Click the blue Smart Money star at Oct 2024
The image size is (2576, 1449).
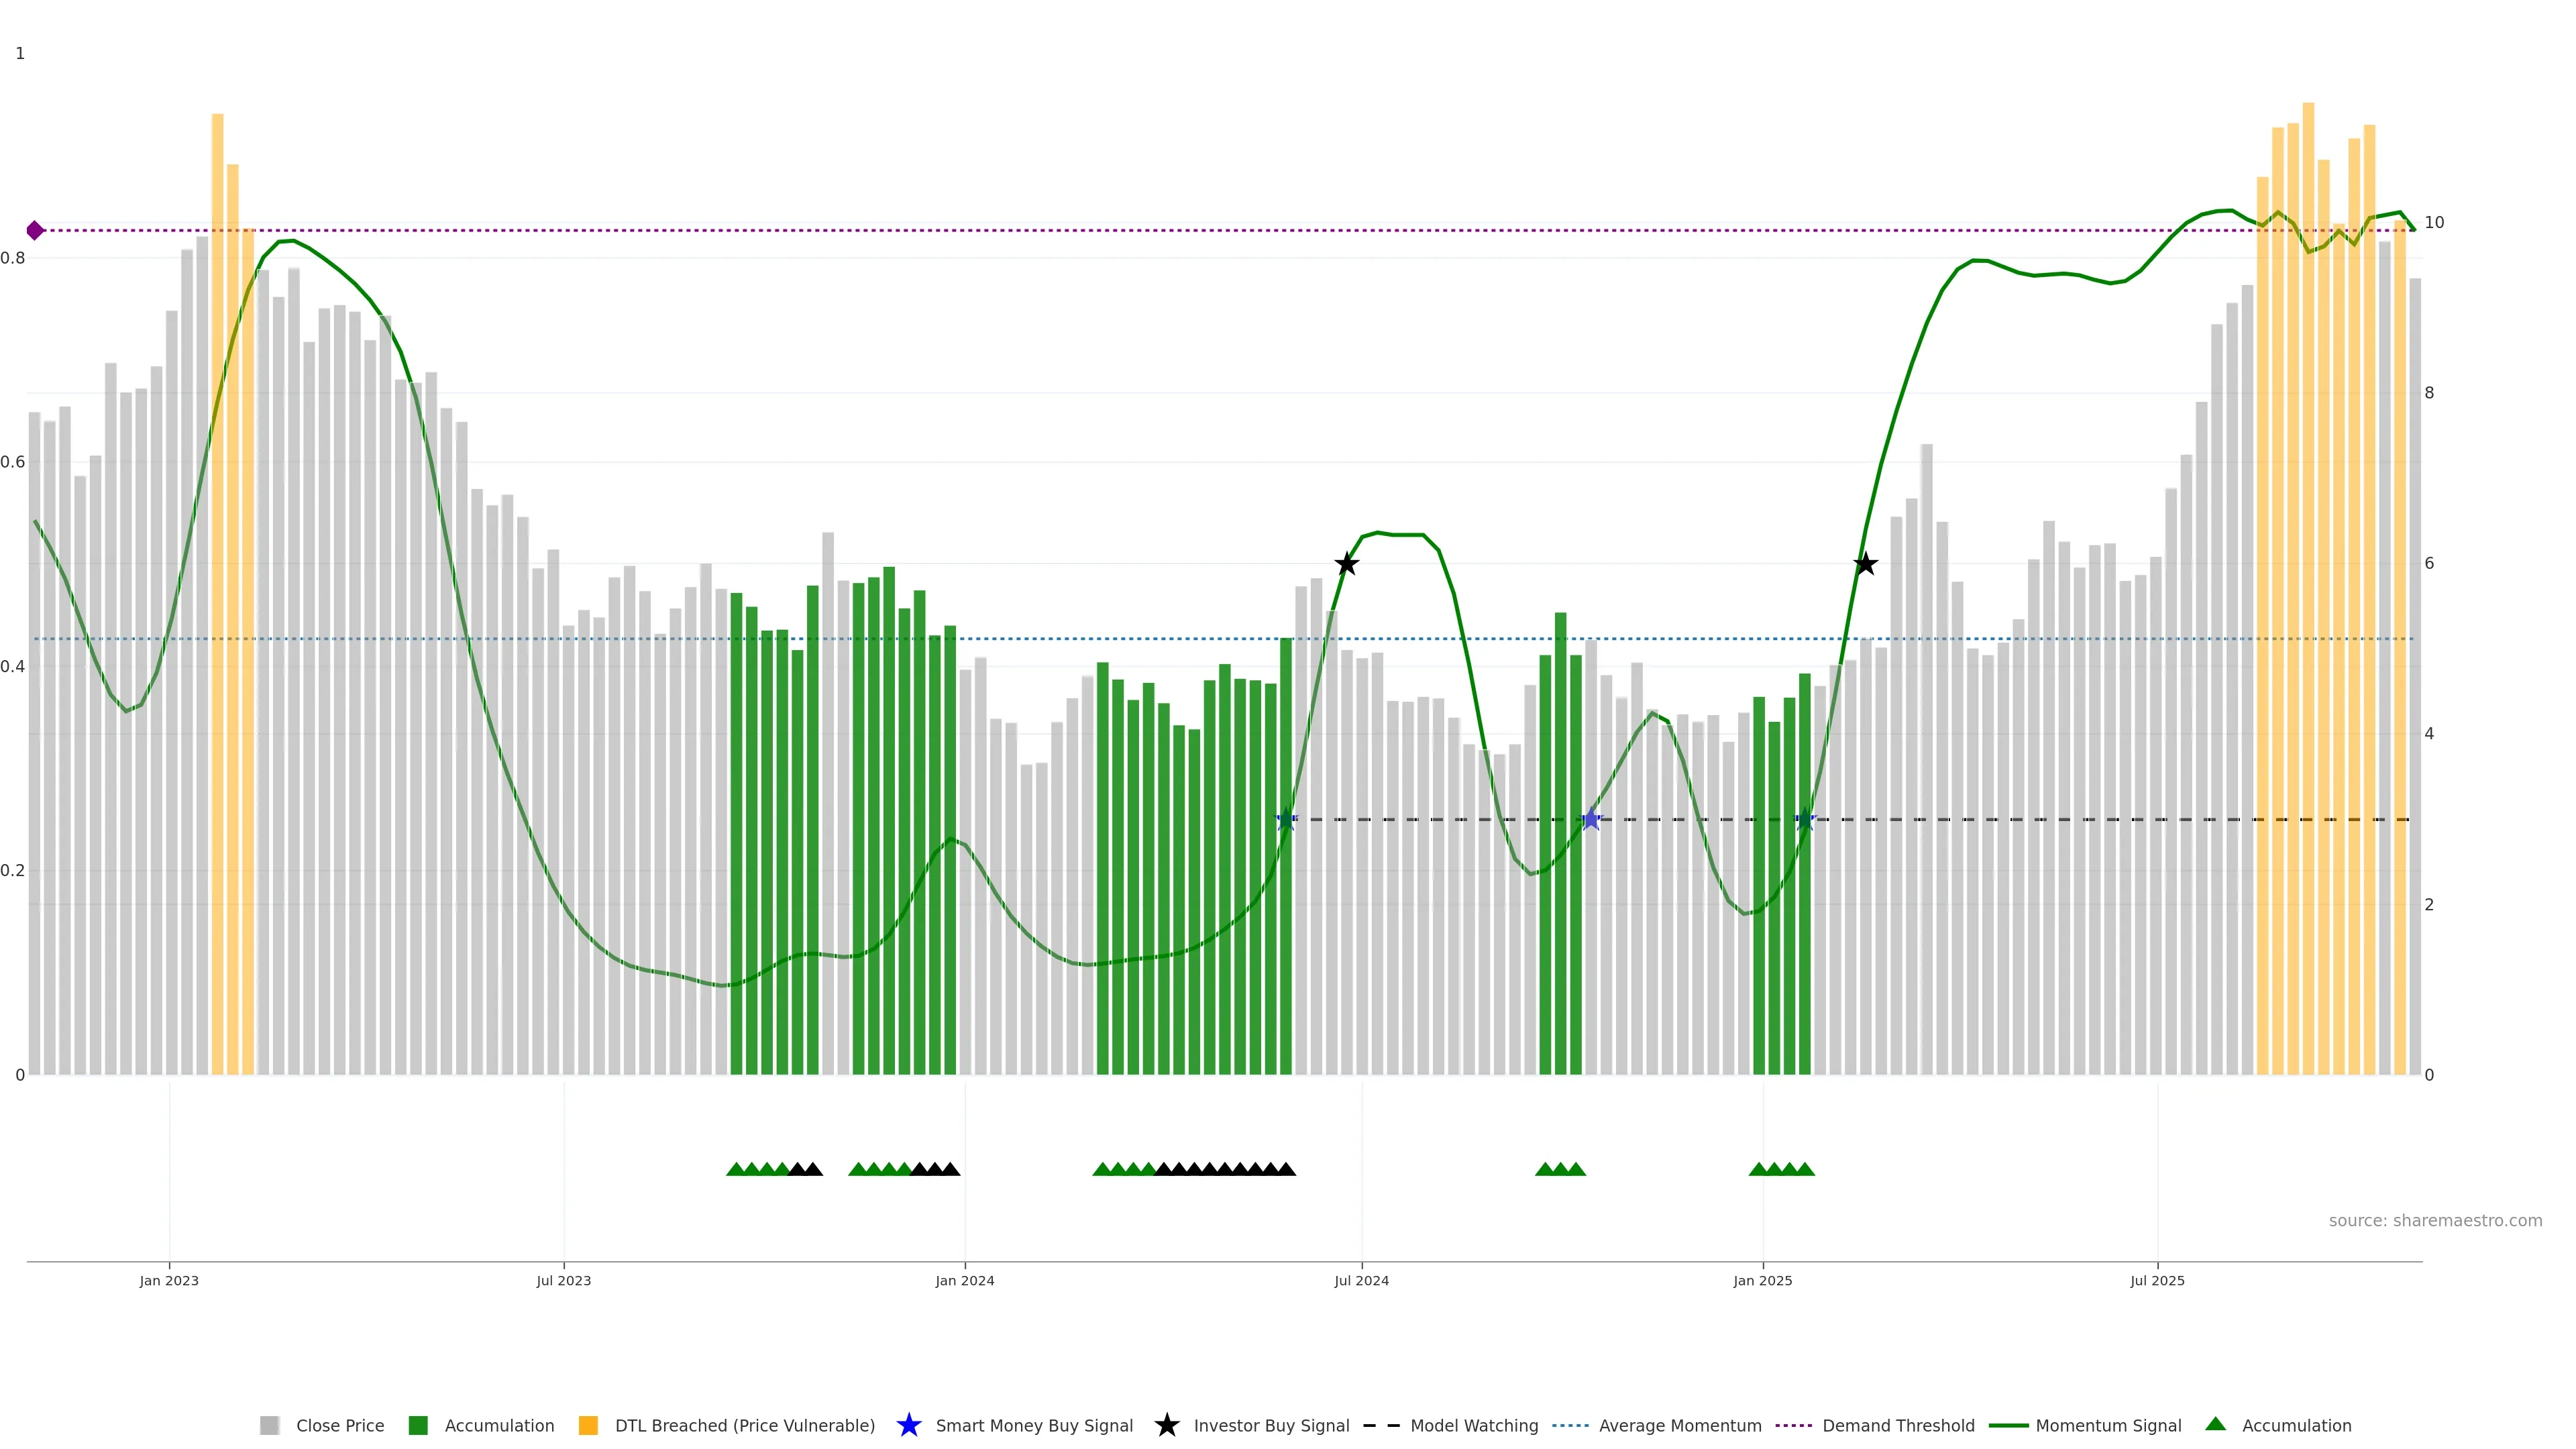[x=1591, y=820]
